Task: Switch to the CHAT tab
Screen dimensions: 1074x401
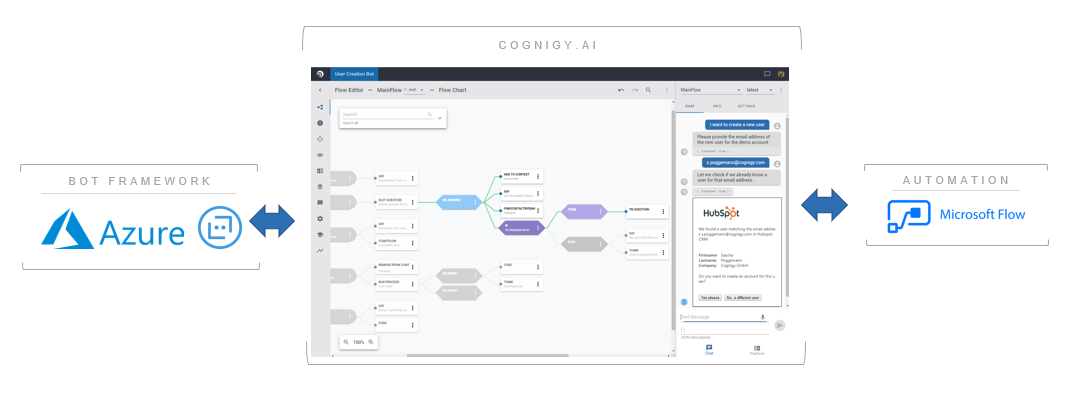Action: 690,106
